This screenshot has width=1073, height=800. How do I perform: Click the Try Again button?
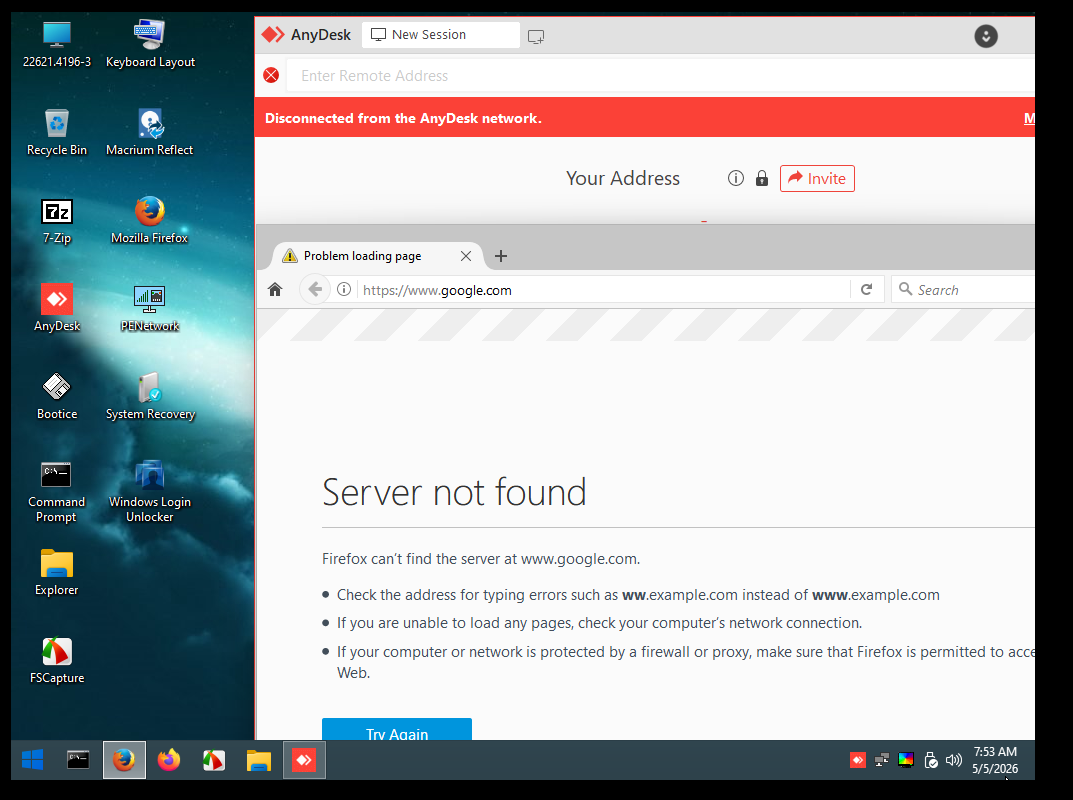pyautogui.click(x=397, y=730)
